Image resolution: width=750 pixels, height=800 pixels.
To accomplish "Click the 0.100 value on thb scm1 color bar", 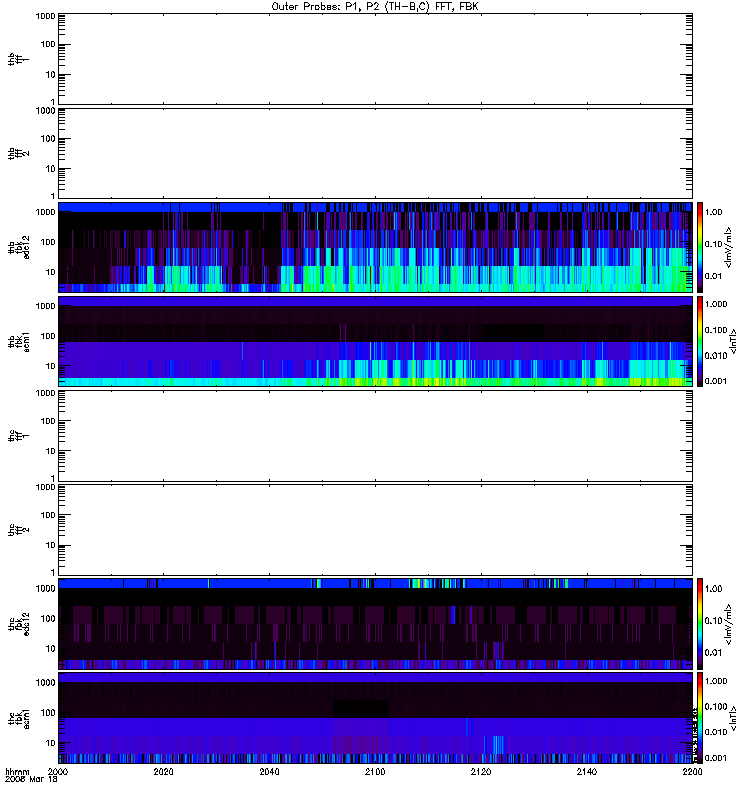I will coord(716,330).
